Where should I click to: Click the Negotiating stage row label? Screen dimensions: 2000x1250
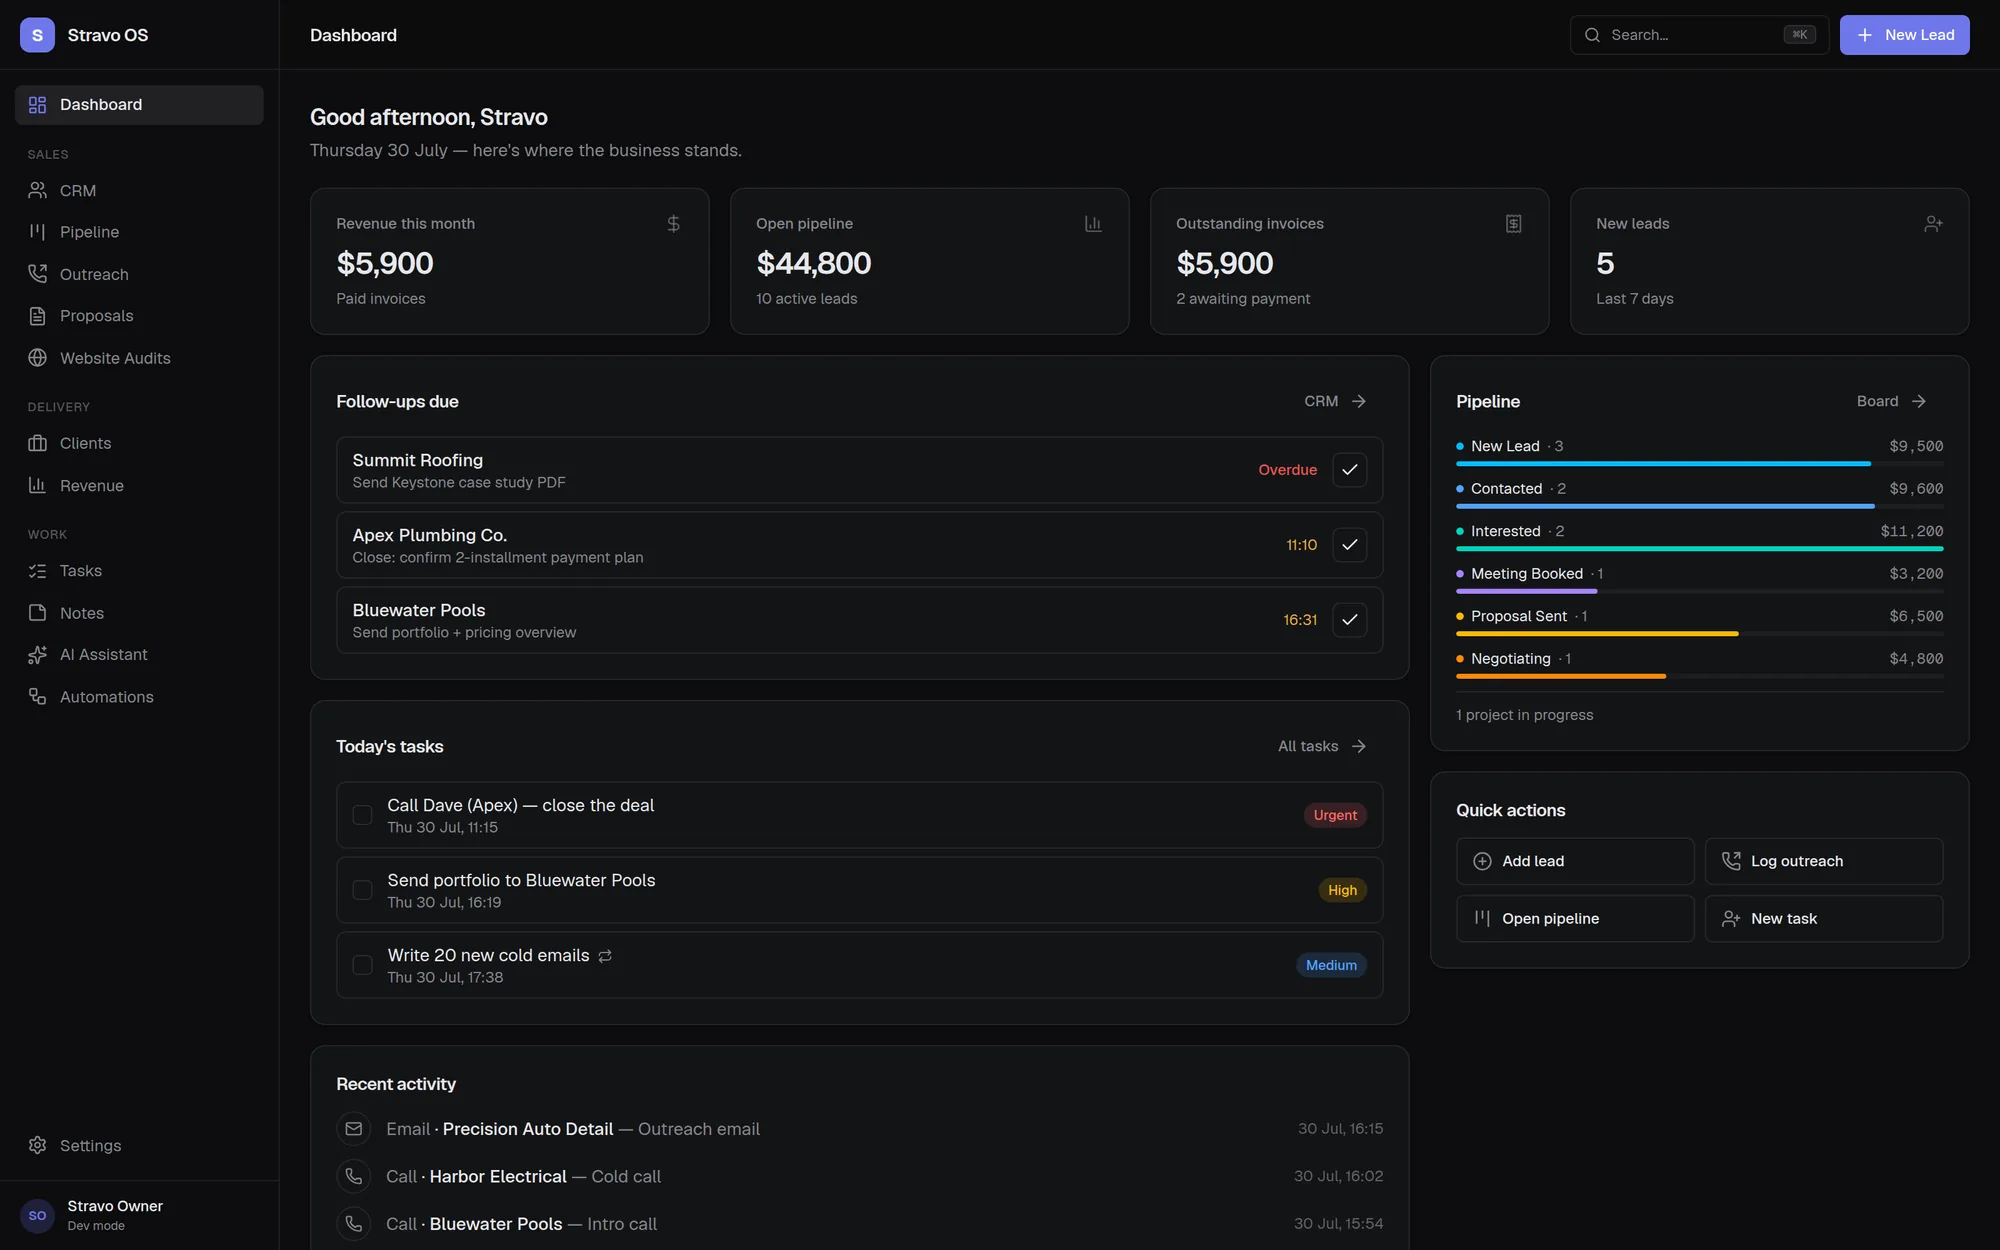point(1510,659)
